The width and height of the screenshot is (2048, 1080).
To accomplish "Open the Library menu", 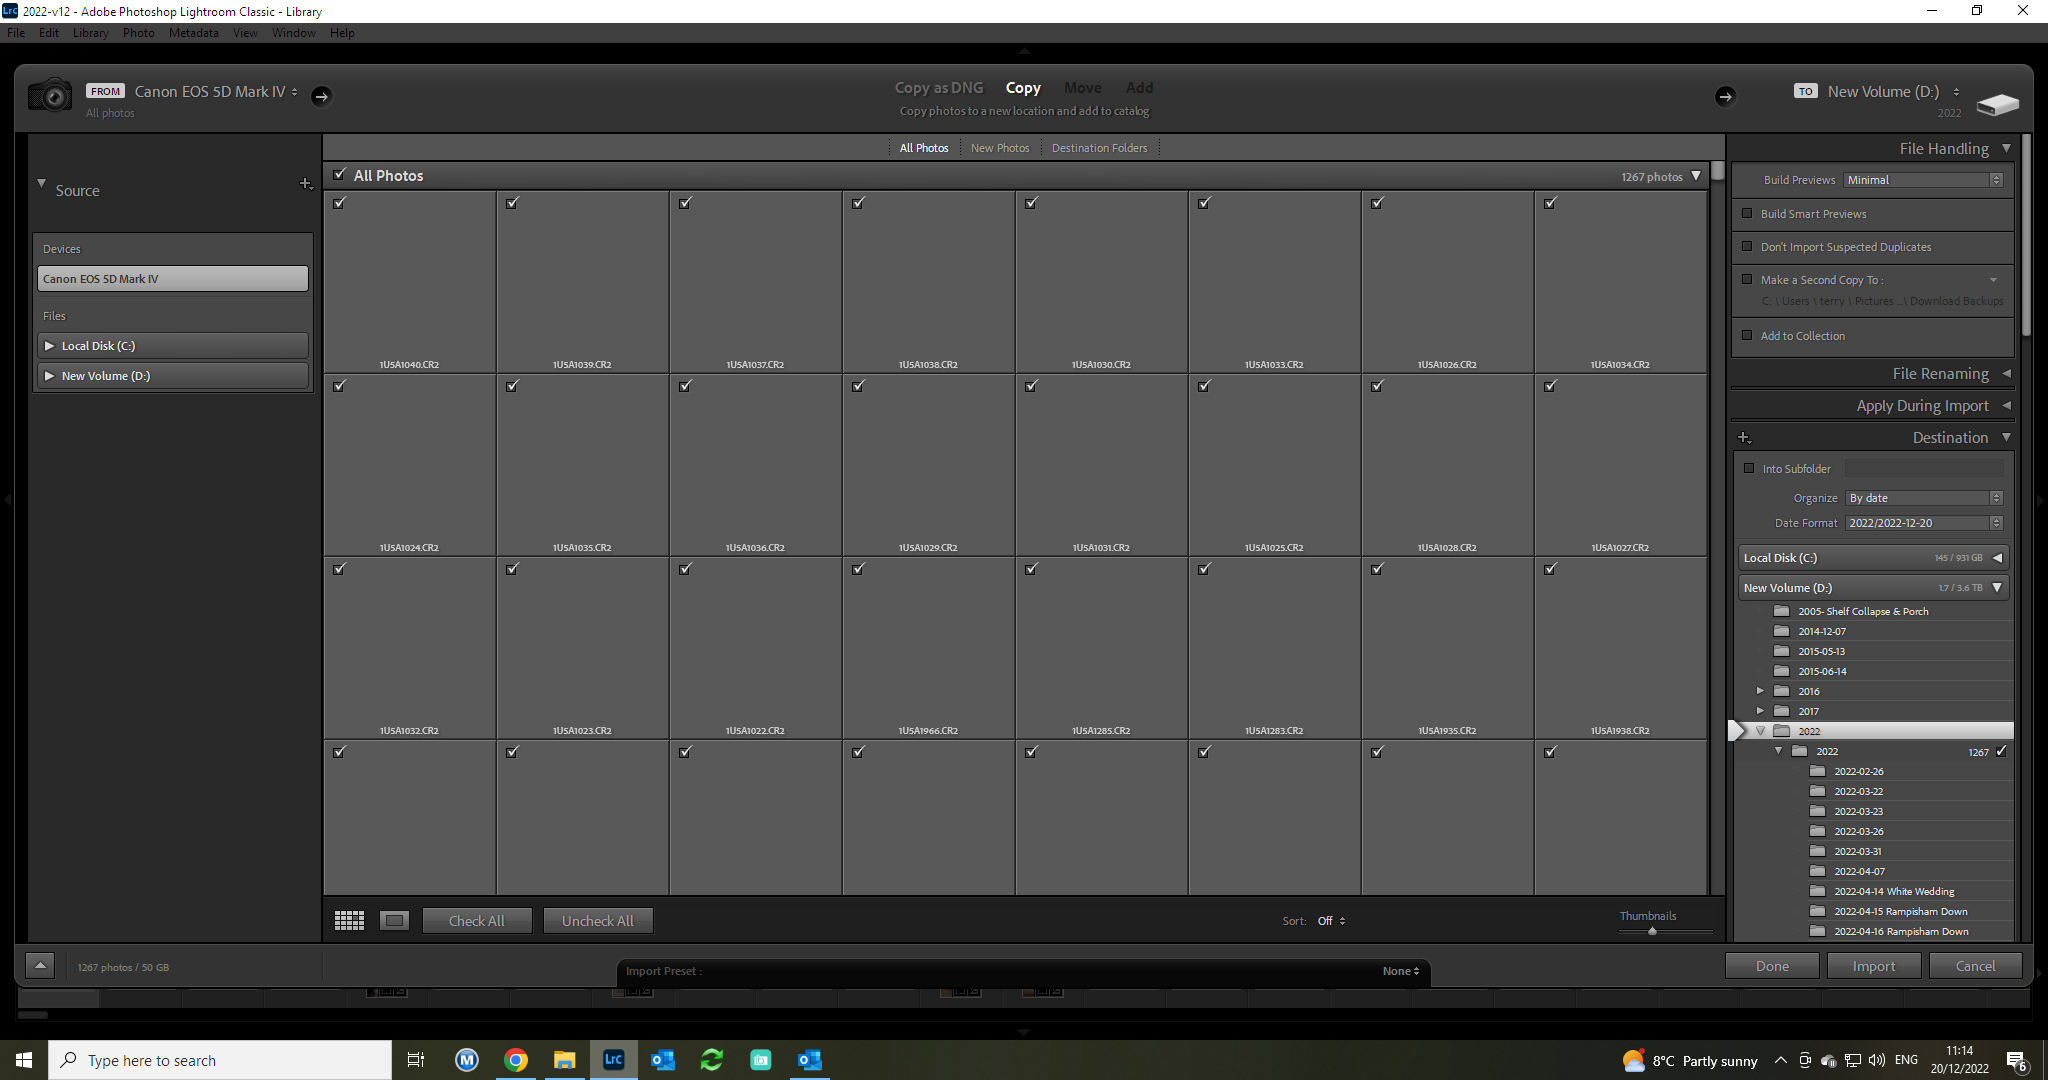I will coord(90,32).
